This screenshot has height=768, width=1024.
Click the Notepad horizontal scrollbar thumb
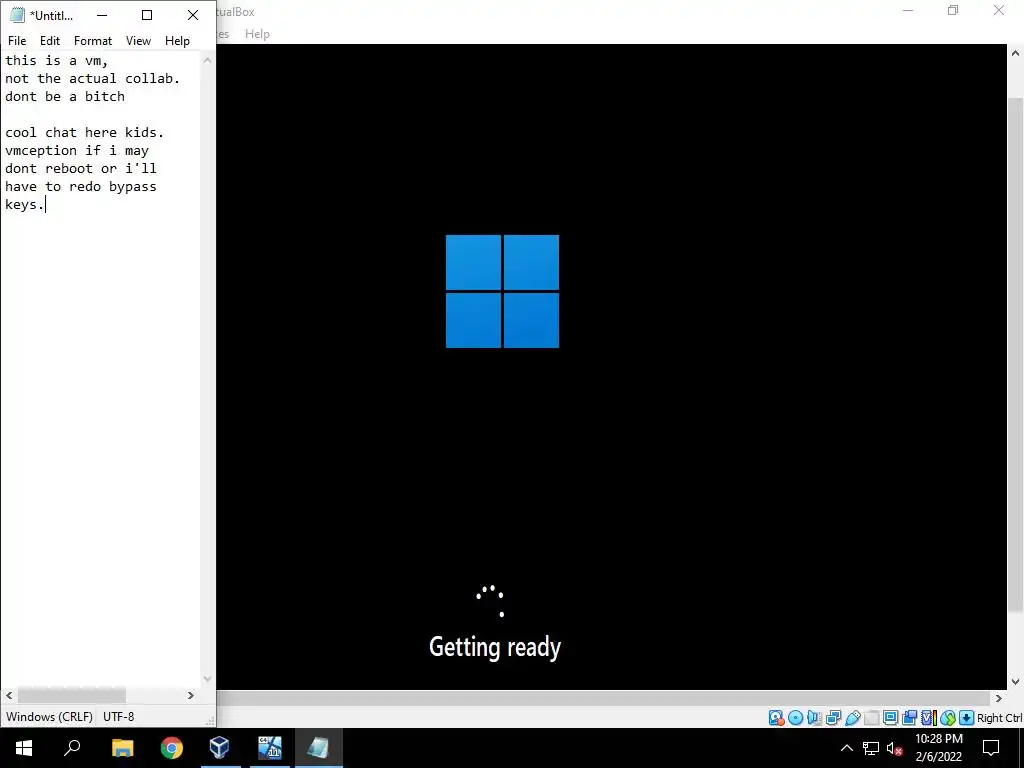[x=72, y=696]
